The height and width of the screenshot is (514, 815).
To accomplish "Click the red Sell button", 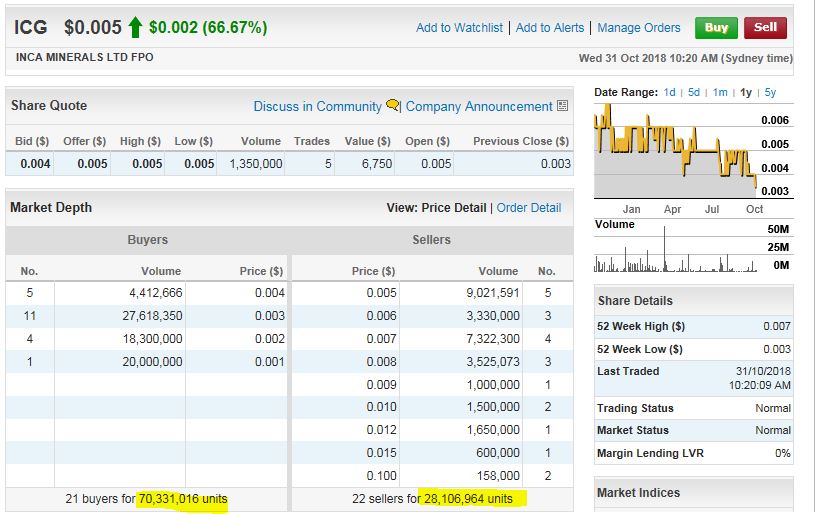I will click(x=765, y=28).
